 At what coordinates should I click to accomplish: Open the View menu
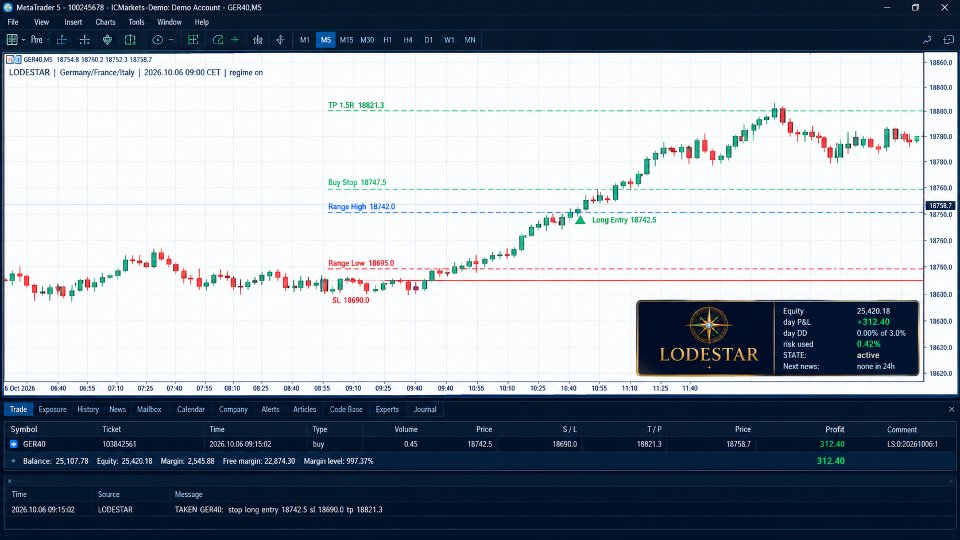pyautogui.click(x=42, y=22)
